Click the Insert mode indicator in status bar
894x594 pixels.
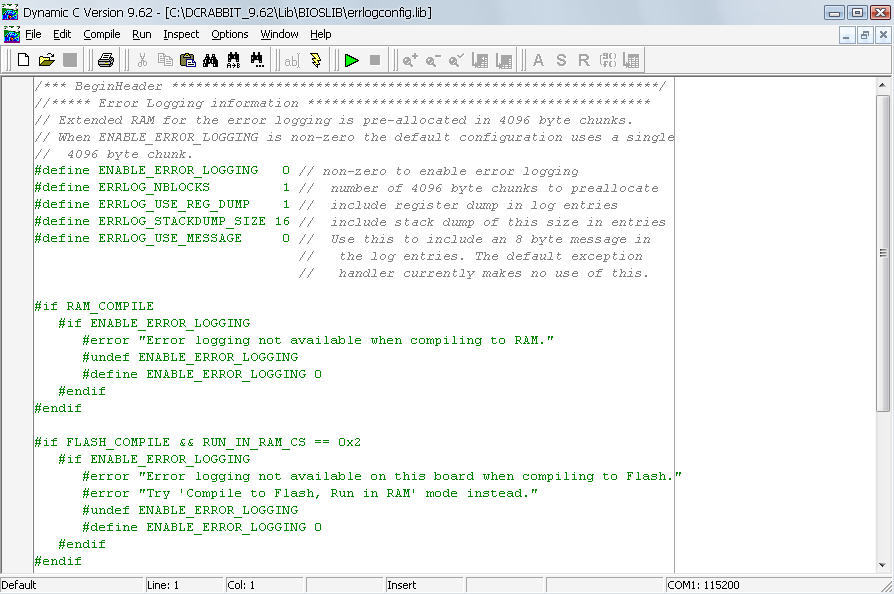coord(402,585)
